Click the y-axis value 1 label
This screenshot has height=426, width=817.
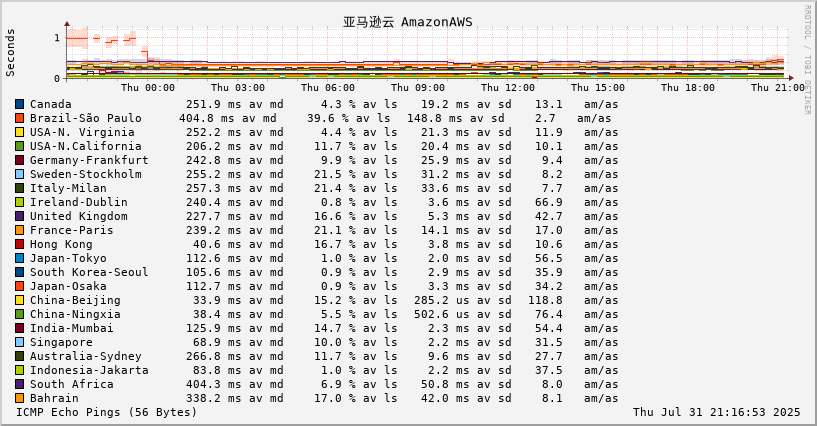(x=57, y=38)
